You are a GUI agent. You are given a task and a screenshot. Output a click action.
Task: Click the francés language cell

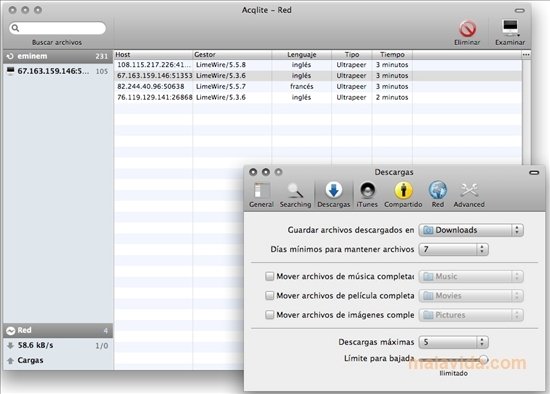click(302, 87)
